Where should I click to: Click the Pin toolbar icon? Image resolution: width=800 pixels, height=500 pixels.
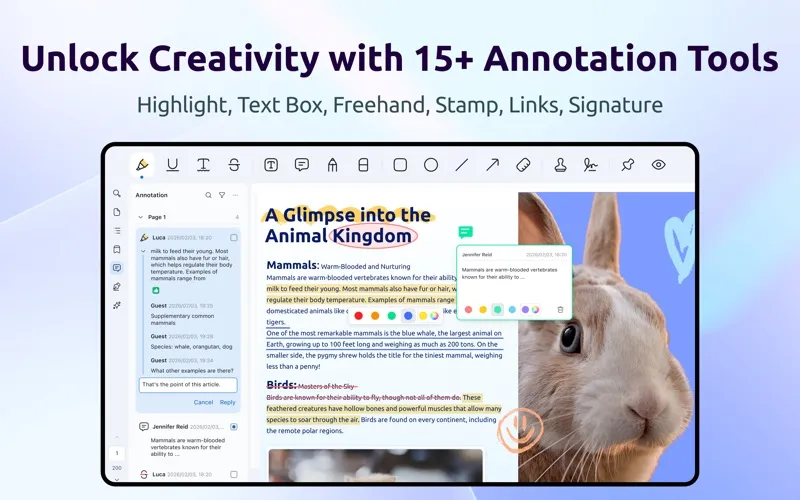pos(628,165)
